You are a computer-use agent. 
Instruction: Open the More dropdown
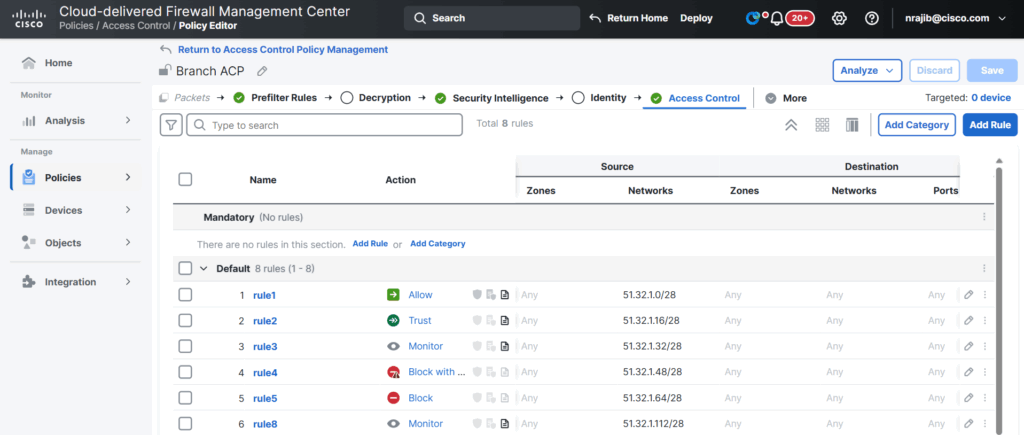pos(786,98)
